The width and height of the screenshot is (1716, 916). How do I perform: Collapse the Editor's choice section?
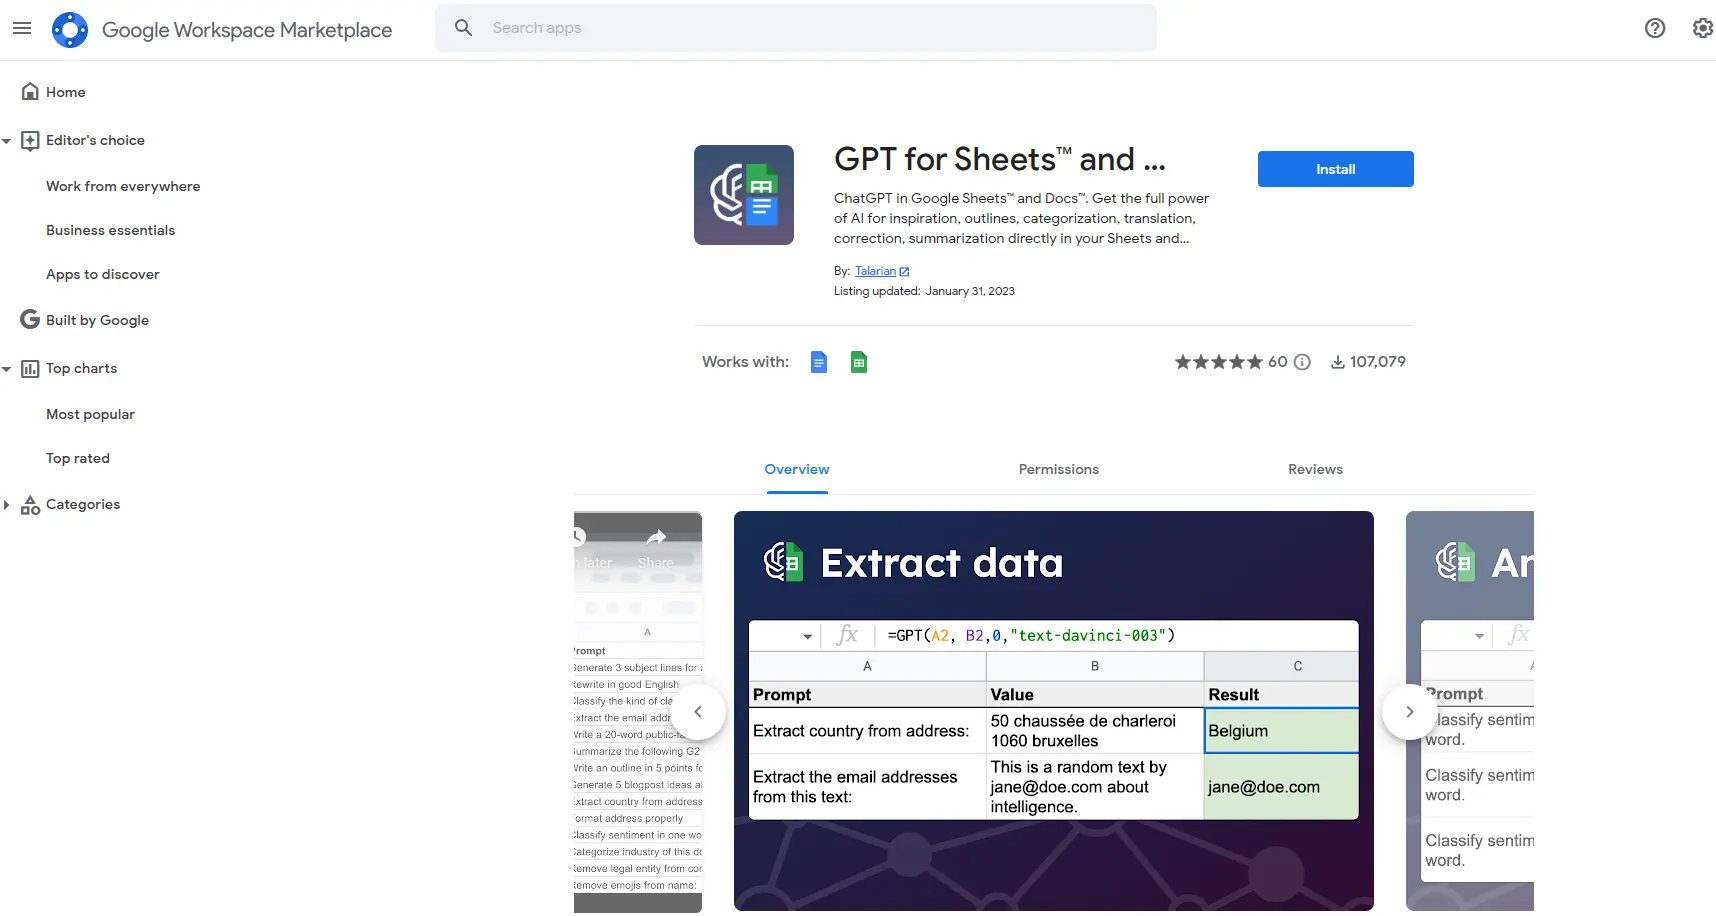pyautogui.click(x=7, y=141)
